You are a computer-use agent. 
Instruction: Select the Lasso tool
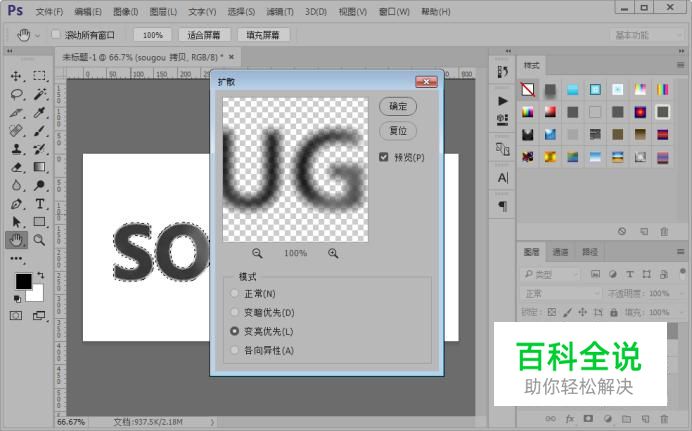pos(16,94)
